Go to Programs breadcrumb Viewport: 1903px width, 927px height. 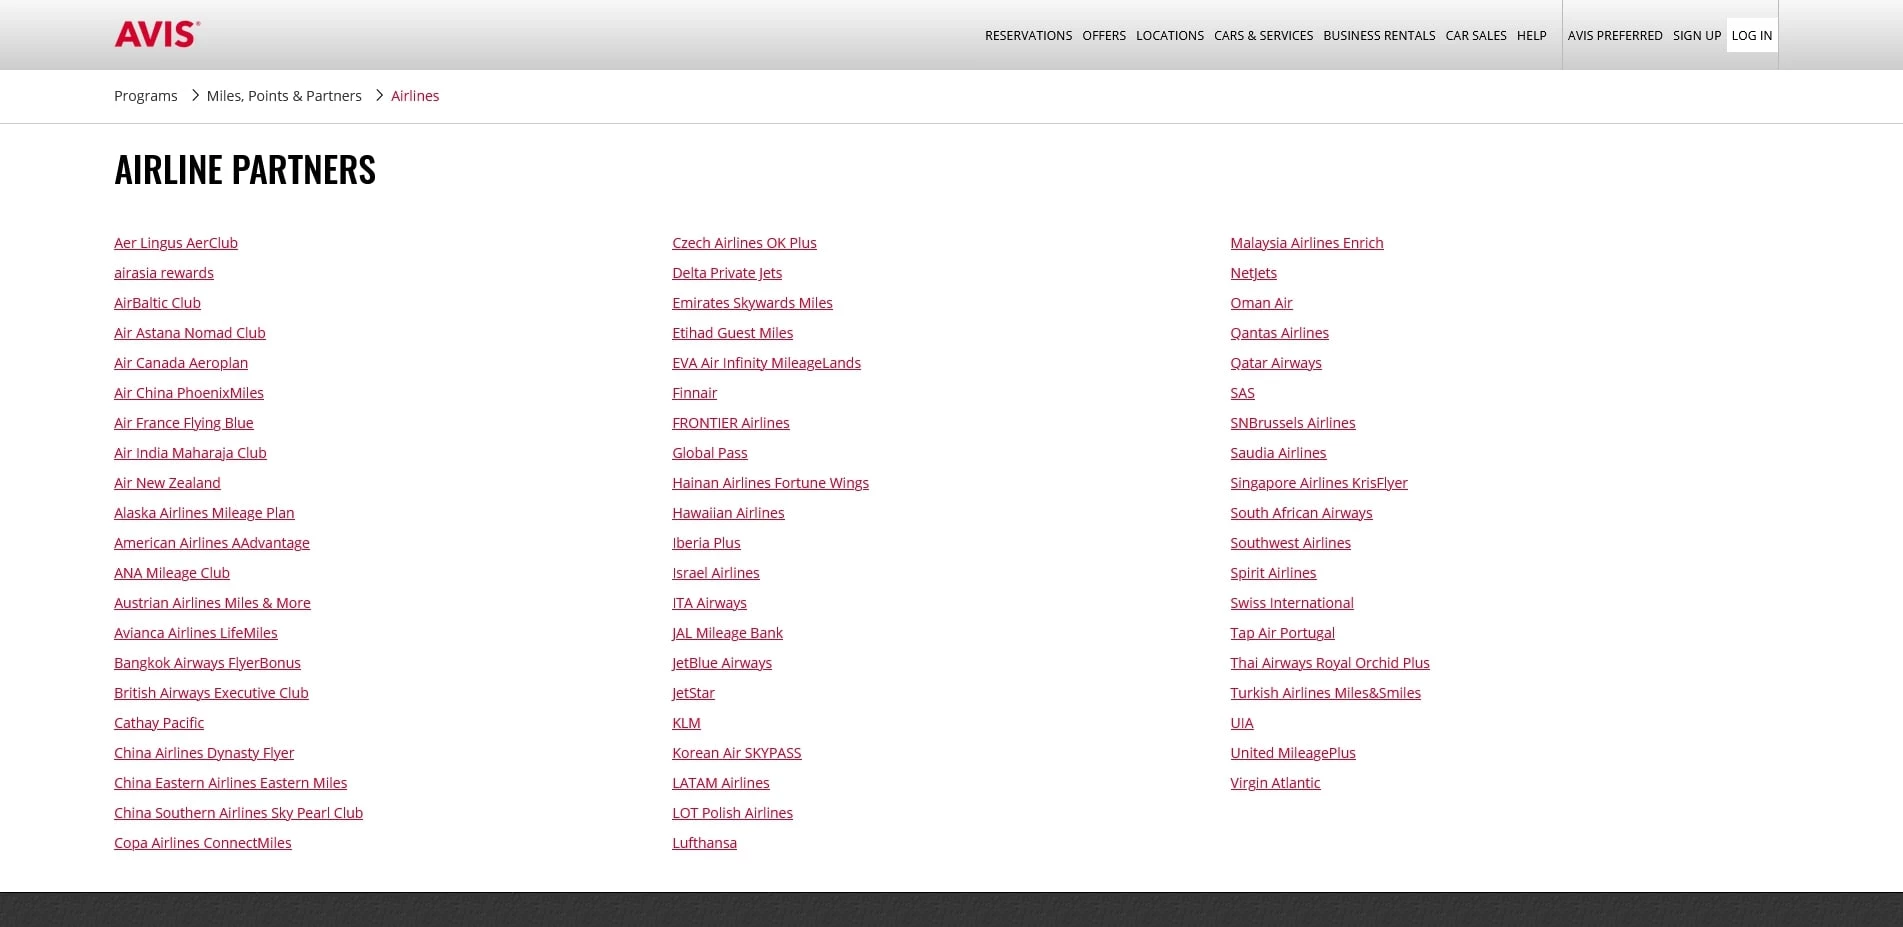[145, 96]
